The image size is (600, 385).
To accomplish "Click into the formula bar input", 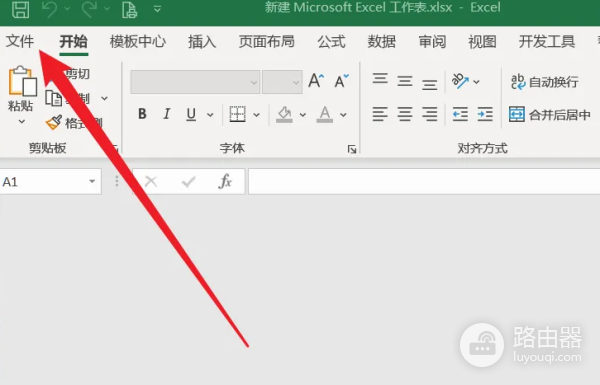I will click(424, 181).
